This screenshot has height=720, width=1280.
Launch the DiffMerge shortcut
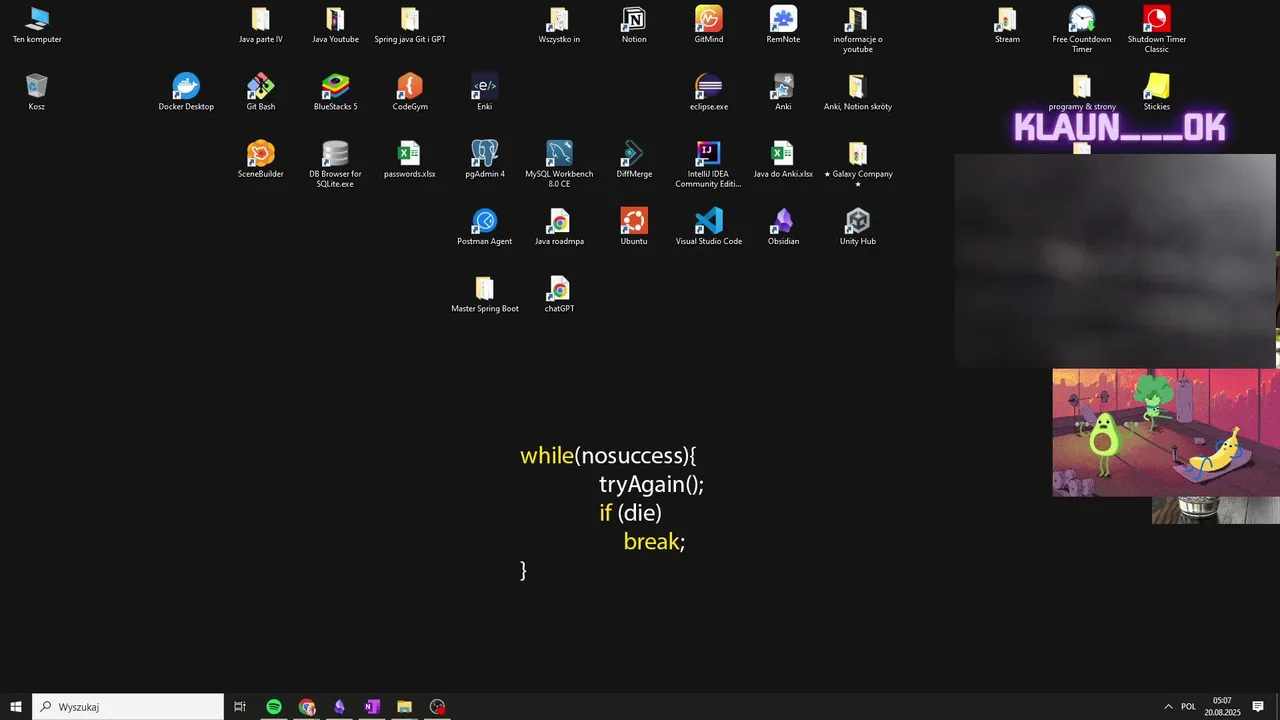tap(634, 160)
